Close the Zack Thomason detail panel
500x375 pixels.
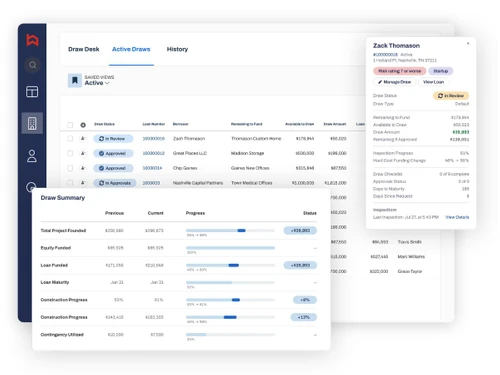(468, 43)
